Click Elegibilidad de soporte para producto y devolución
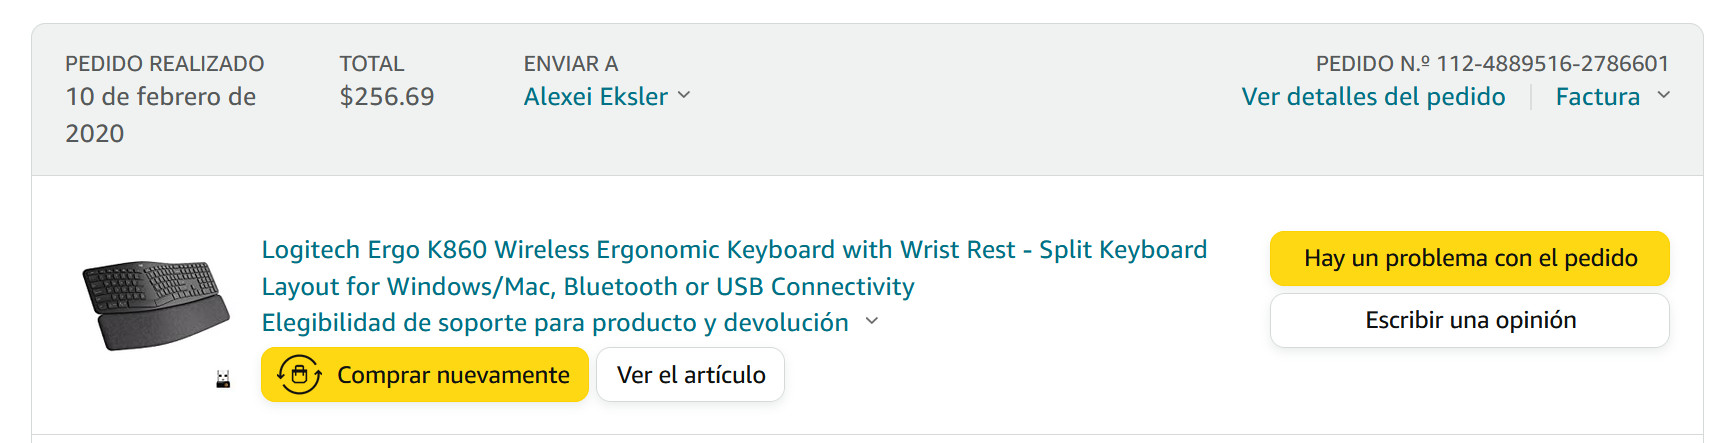This screenshot has height=443, width=1715. point(555,323)
